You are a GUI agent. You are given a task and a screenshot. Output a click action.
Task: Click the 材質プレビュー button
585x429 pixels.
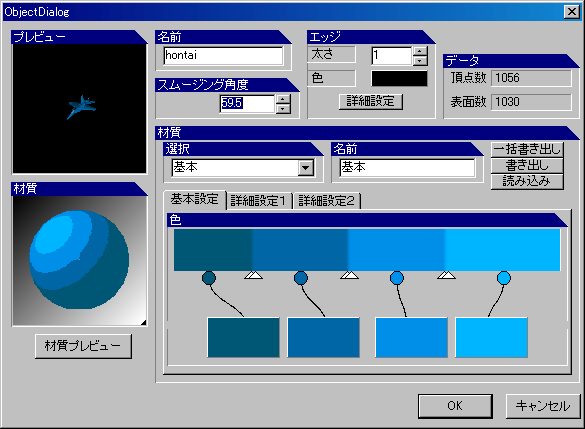pos(83,346)
